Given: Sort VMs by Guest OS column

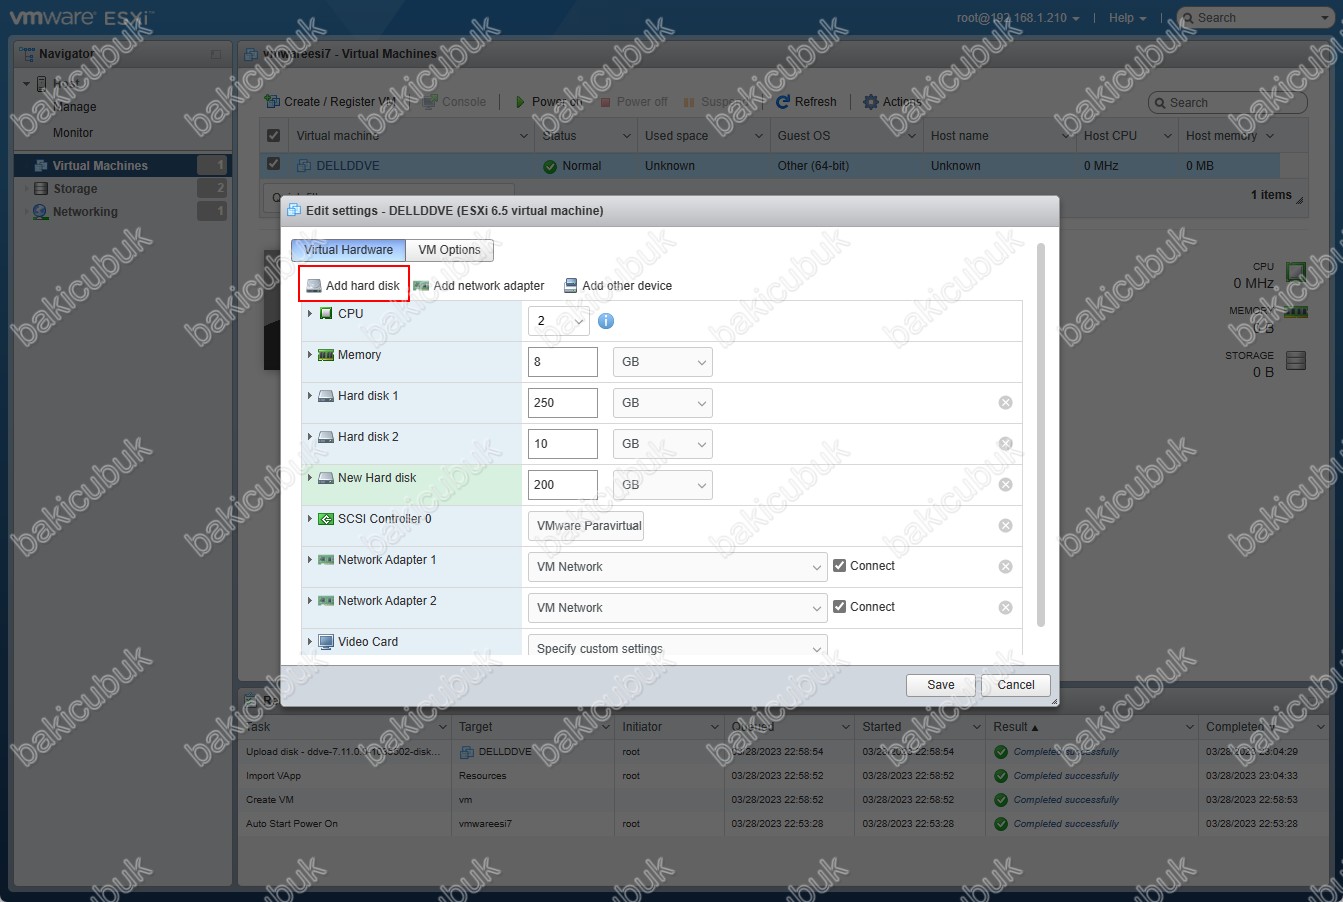Looking at the screenshot, I should point(846,136).
